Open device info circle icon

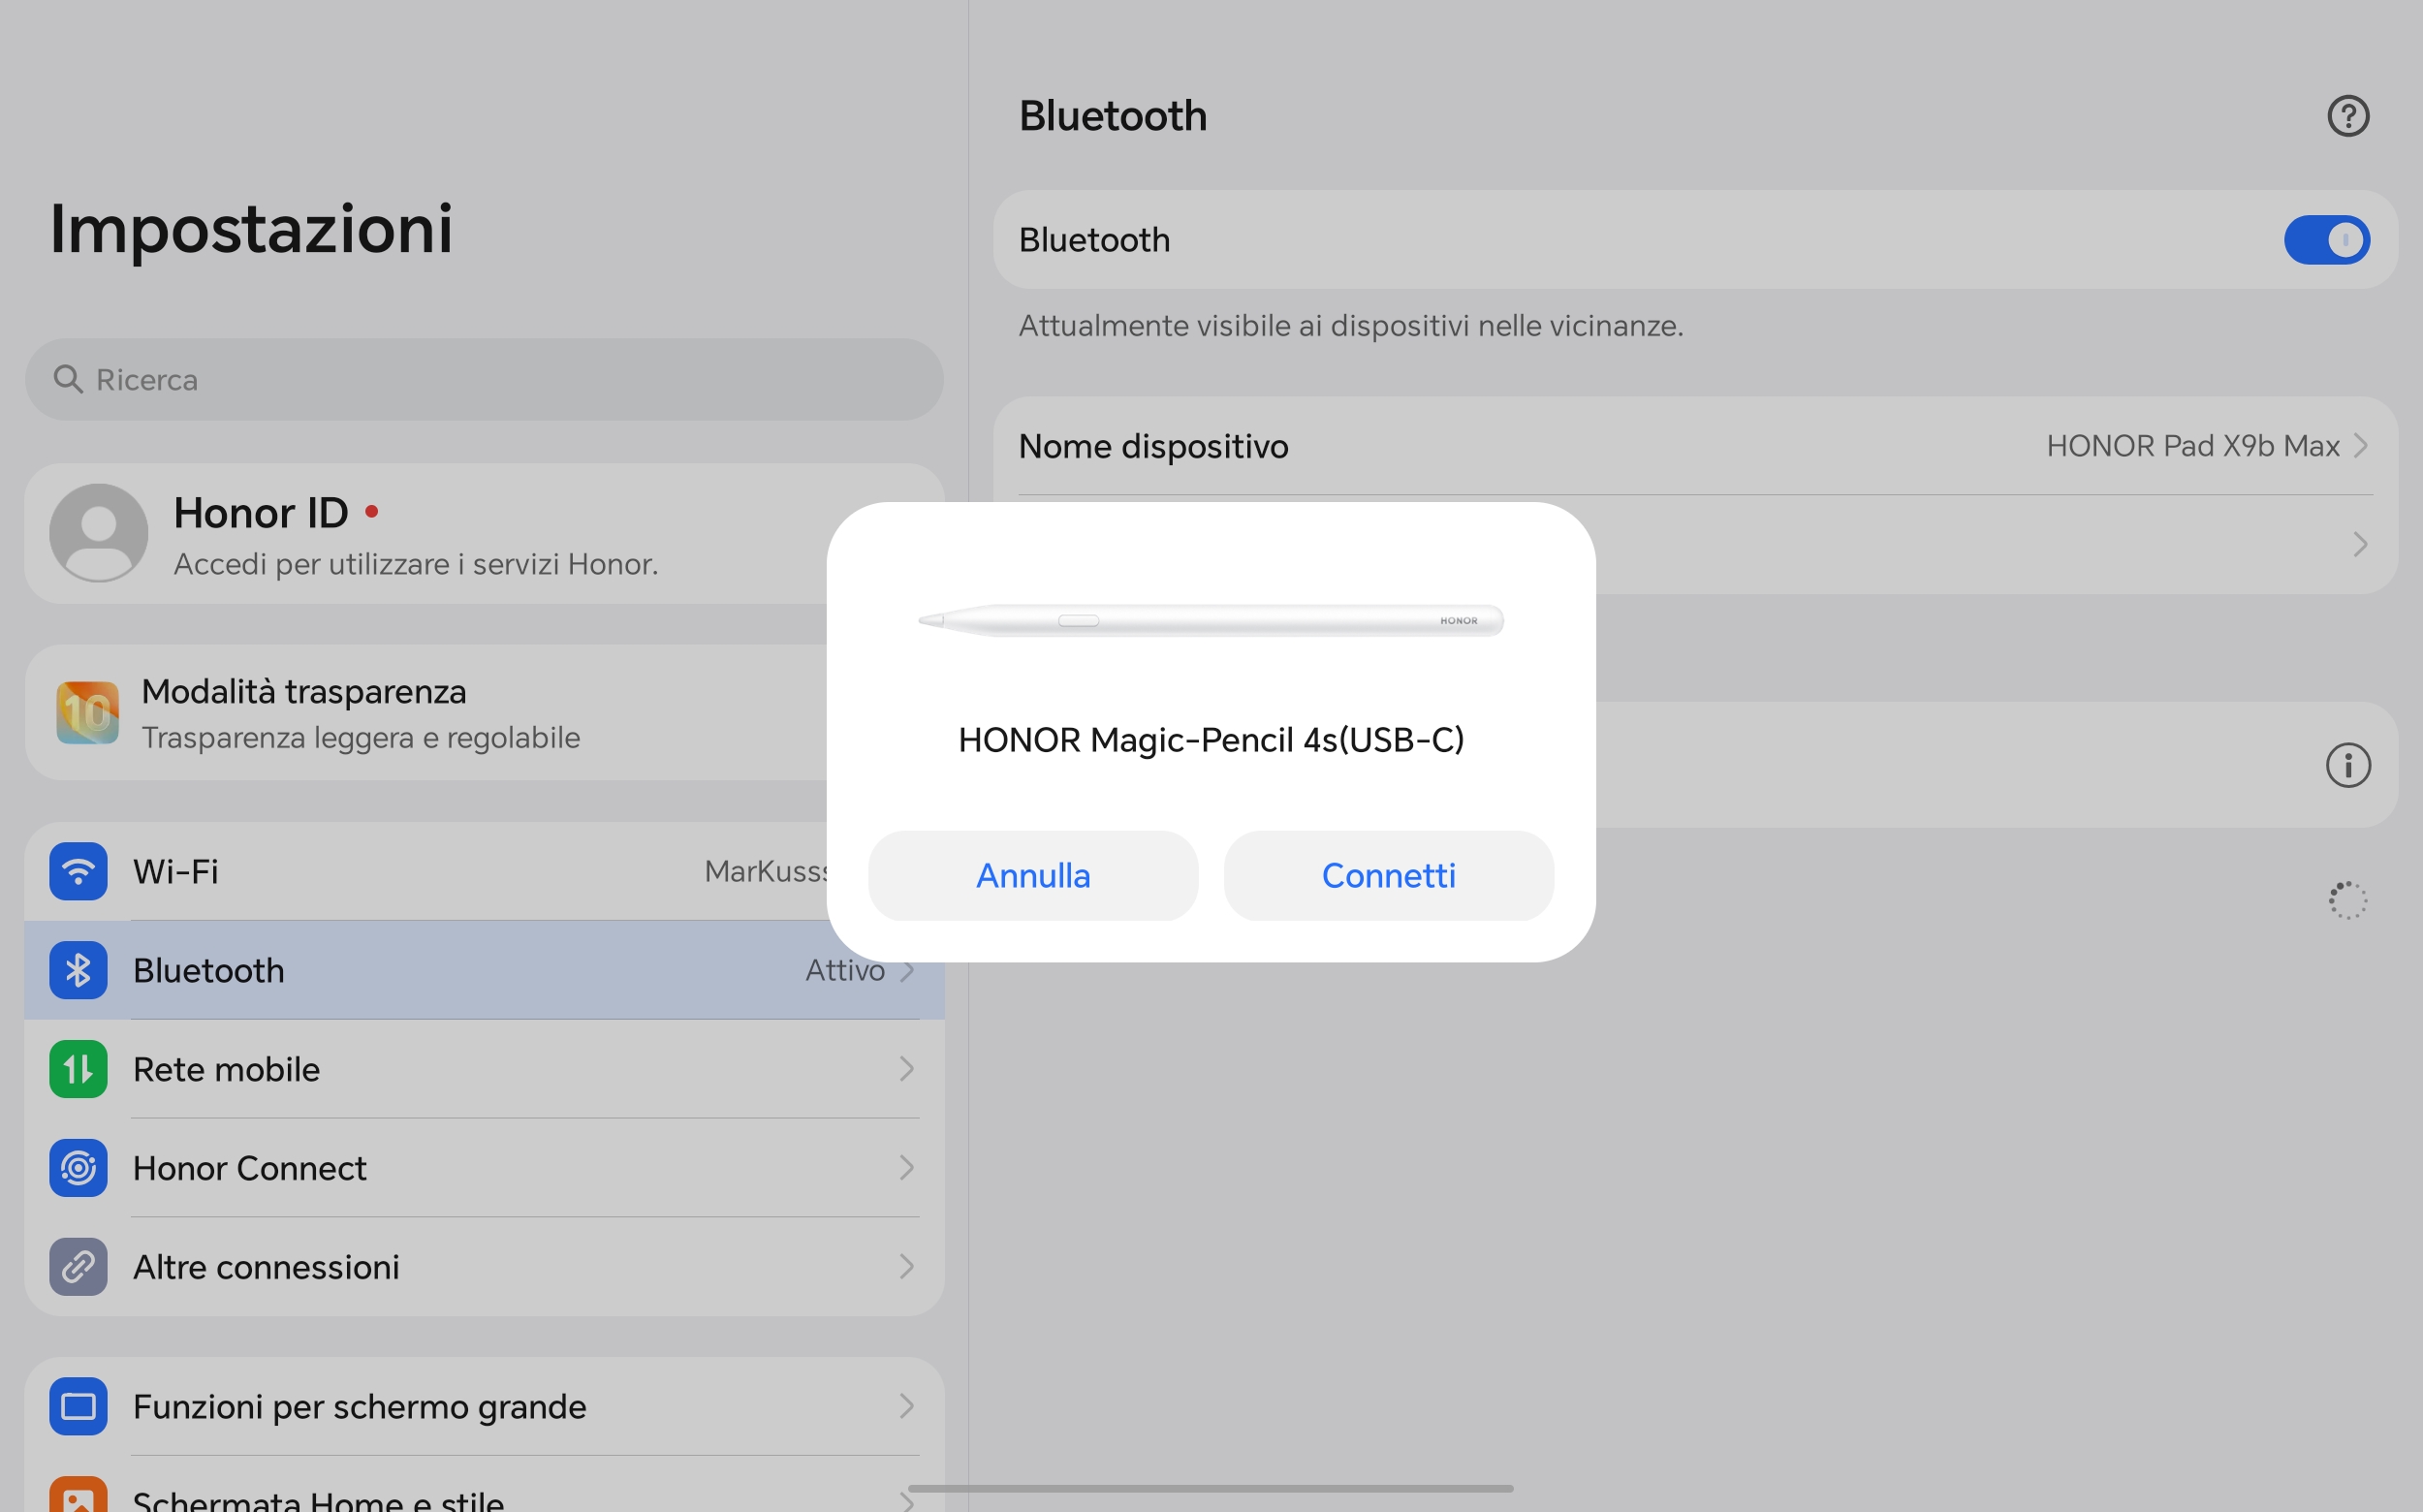pos(2347,766)
